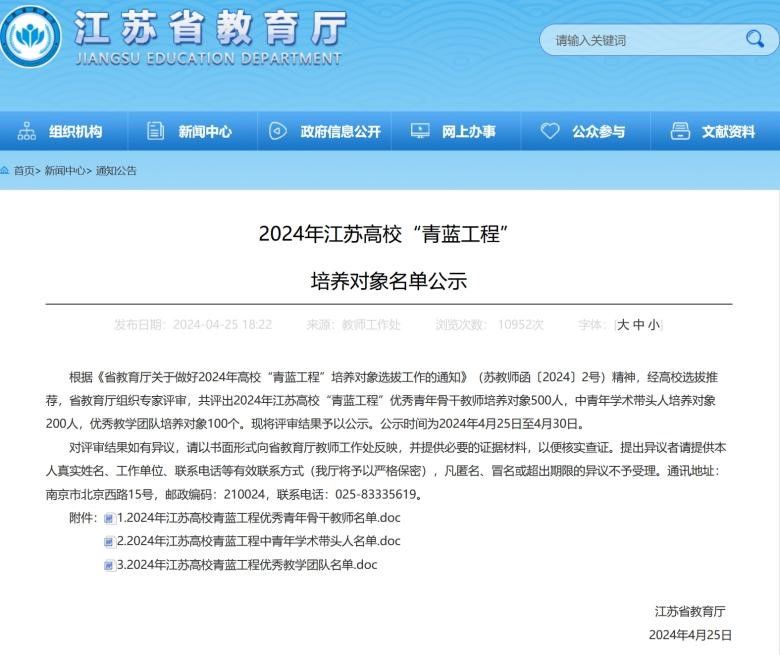780x655 pixels.
Task: Set font size to 中
Action: [638, 325]
